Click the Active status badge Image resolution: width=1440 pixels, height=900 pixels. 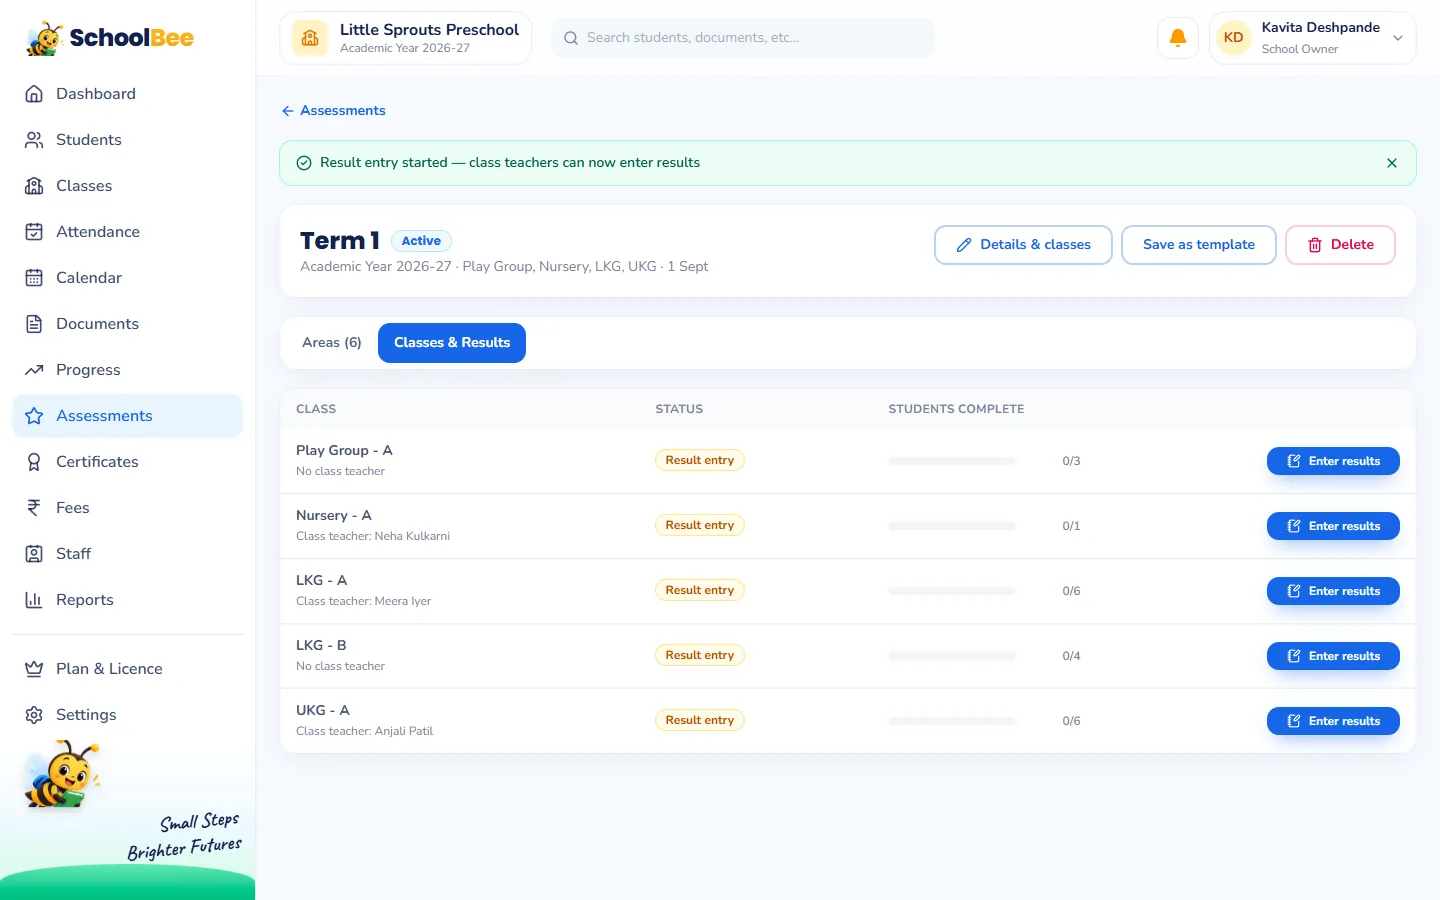(421, 241)
